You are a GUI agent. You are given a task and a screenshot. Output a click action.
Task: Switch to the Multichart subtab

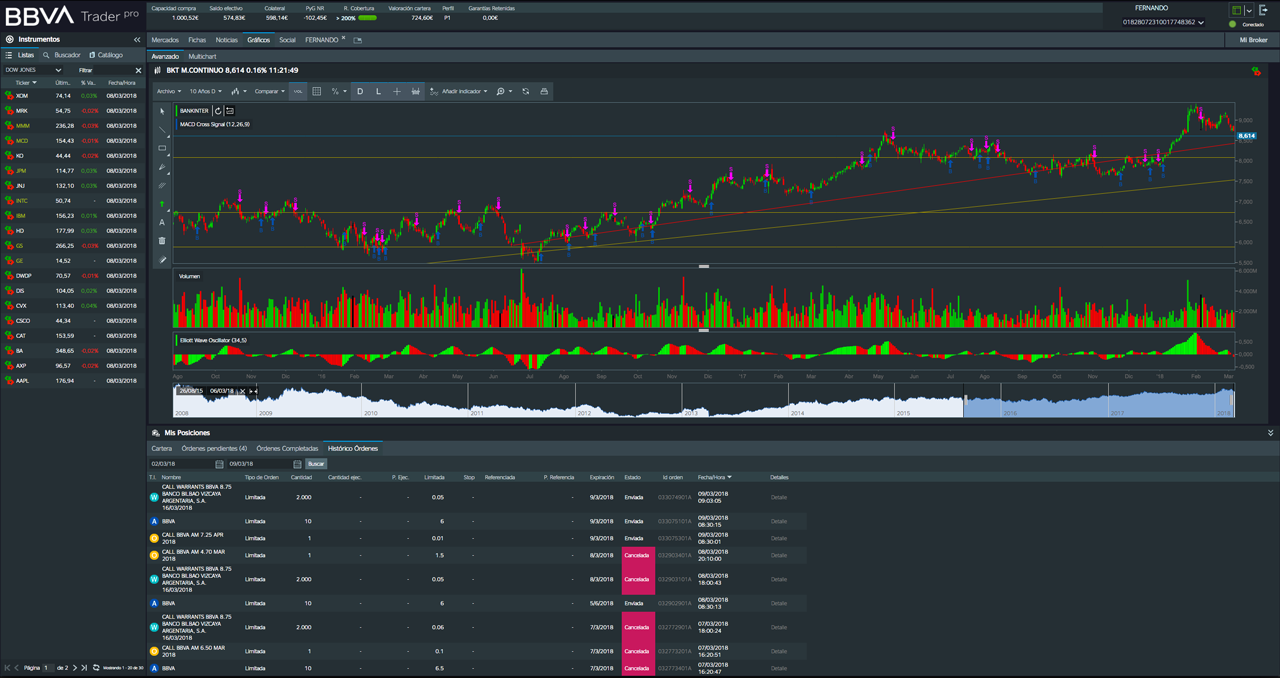tap(202, 57)
